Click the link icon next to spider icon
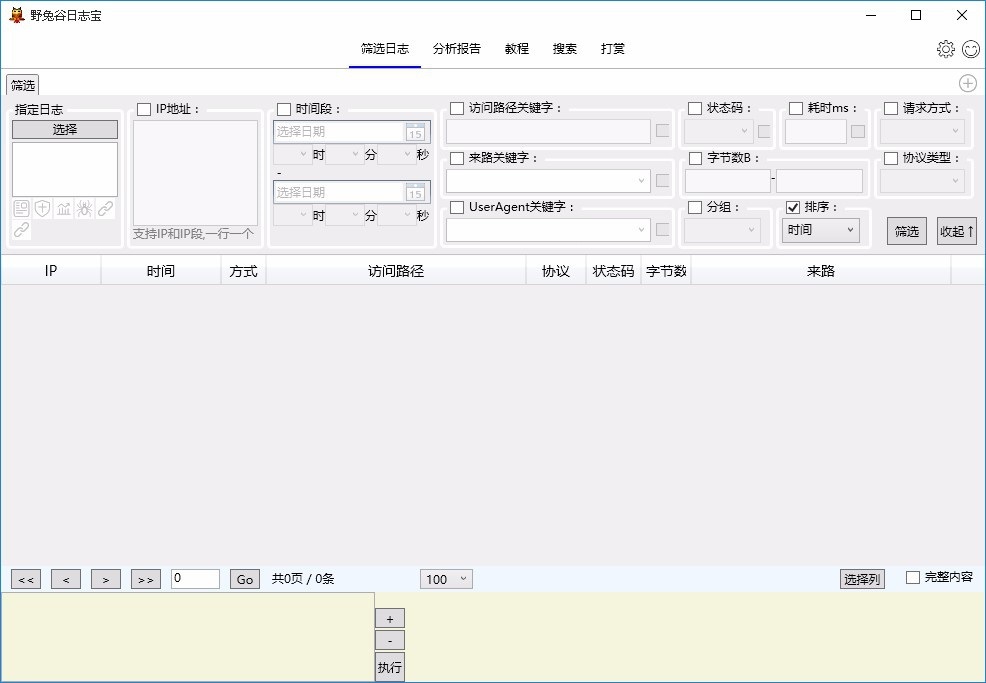 point(106,209)
